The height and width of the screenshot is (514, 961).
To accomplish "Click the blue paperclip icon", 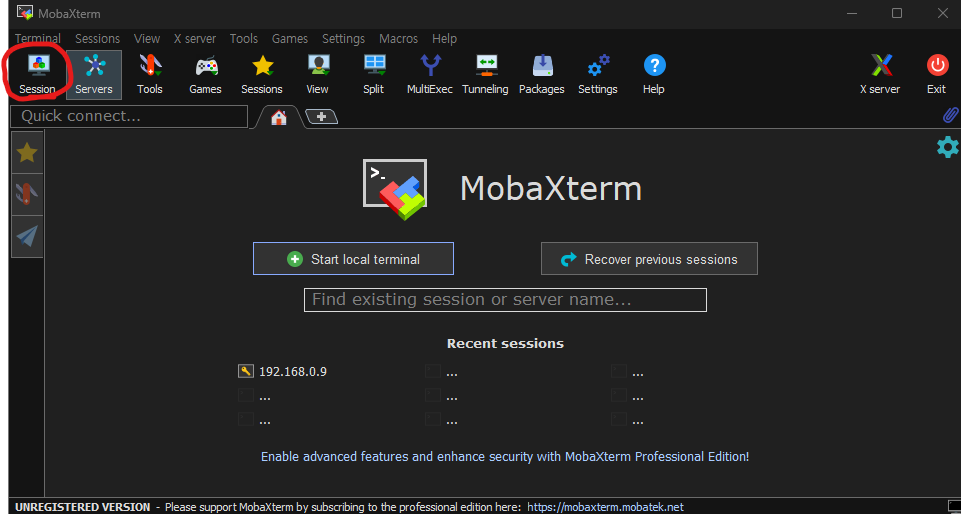I will [x=950, y=115].
